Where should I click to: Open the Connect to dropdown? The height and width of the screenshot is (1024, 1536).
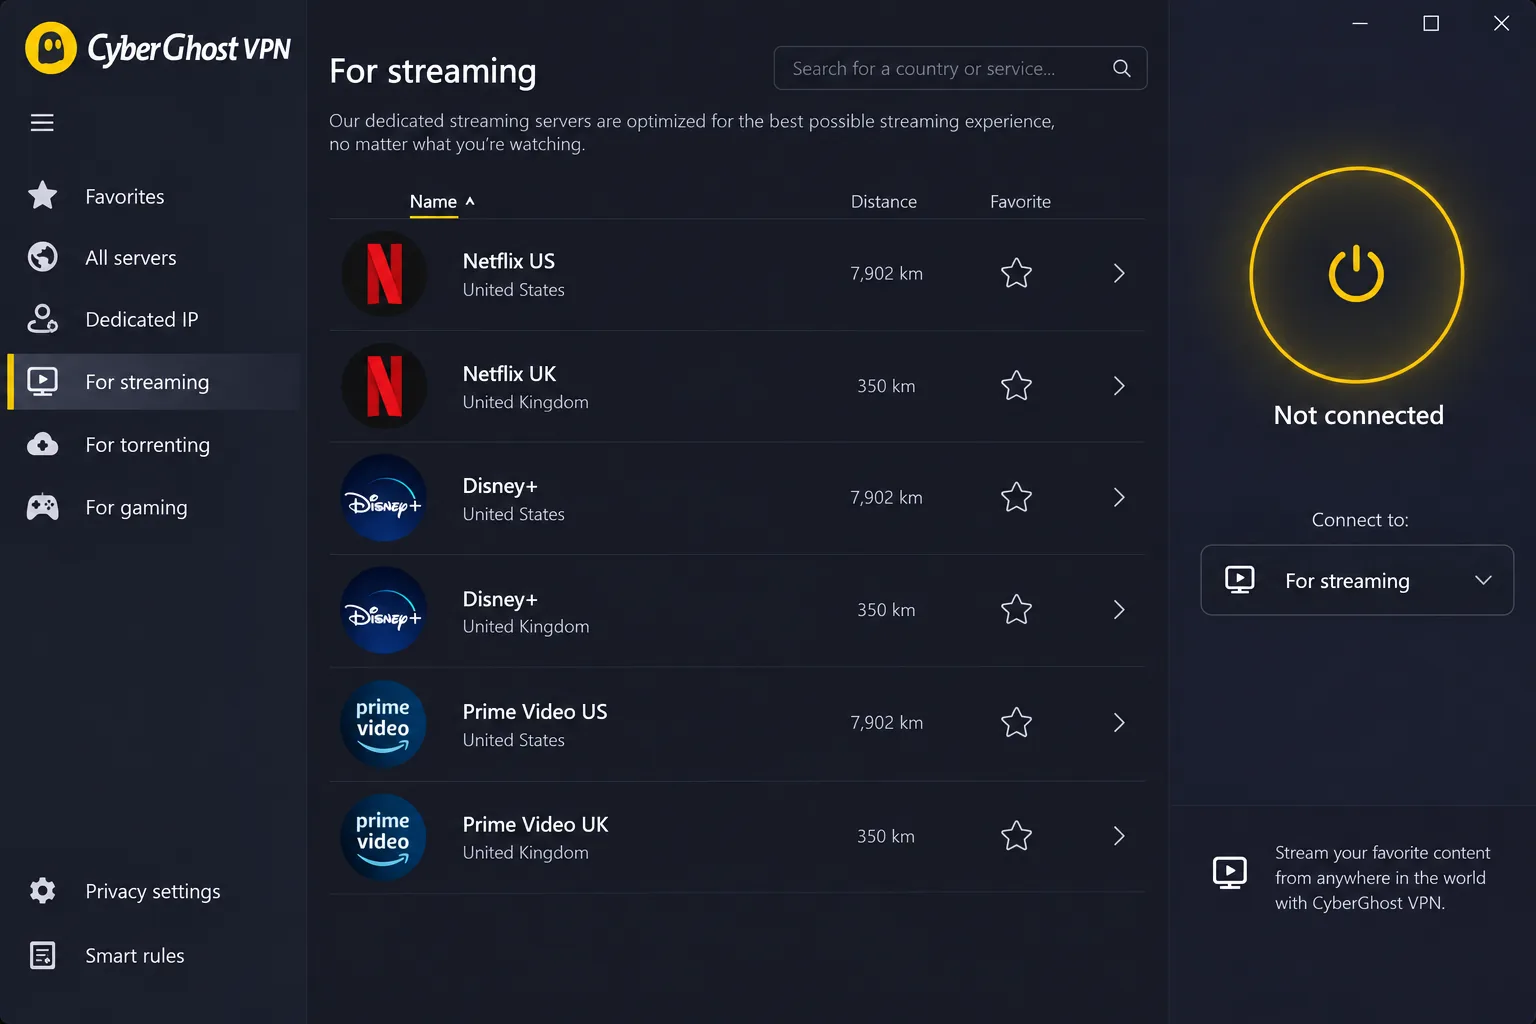[1357, 580]
